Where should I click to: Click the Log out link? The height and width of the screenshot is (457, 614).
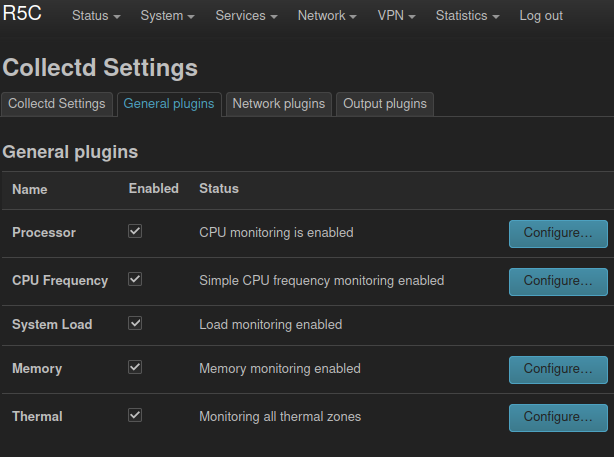click(x=541, y=16)
